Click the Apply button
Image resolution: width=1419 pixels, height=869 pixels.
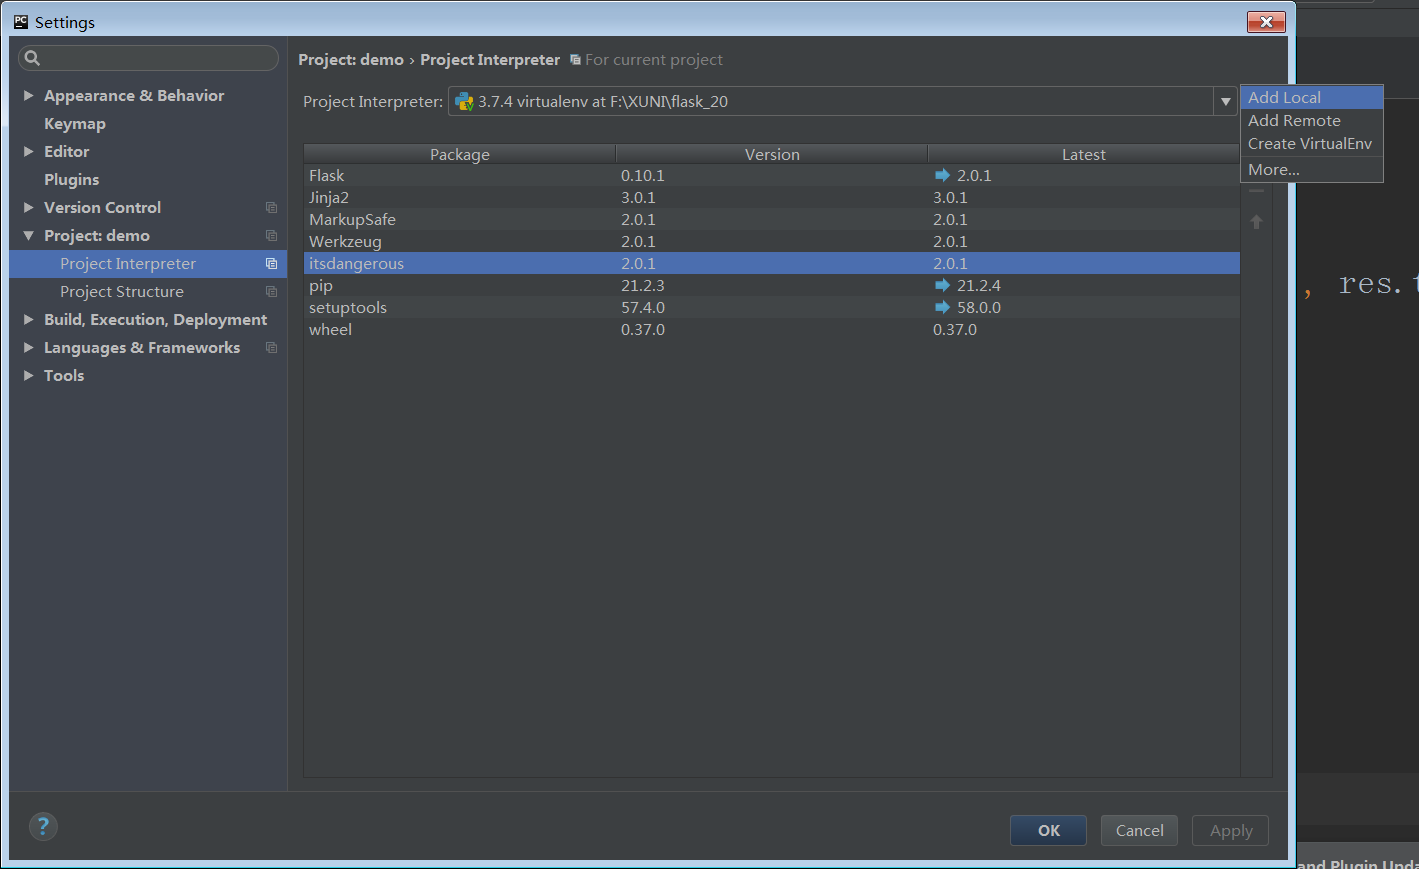tap(1231, 830)
